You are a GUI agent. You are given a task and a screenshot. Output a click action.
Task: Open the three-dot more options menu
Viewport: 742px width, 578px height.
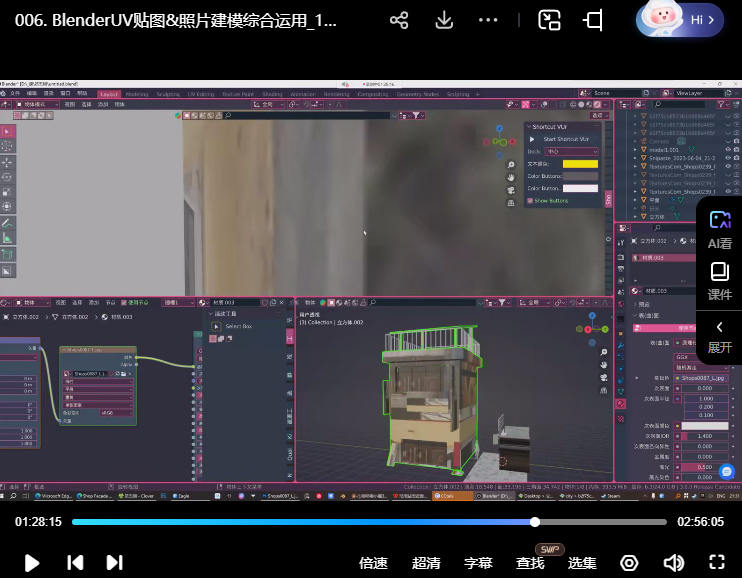(488, 20)
